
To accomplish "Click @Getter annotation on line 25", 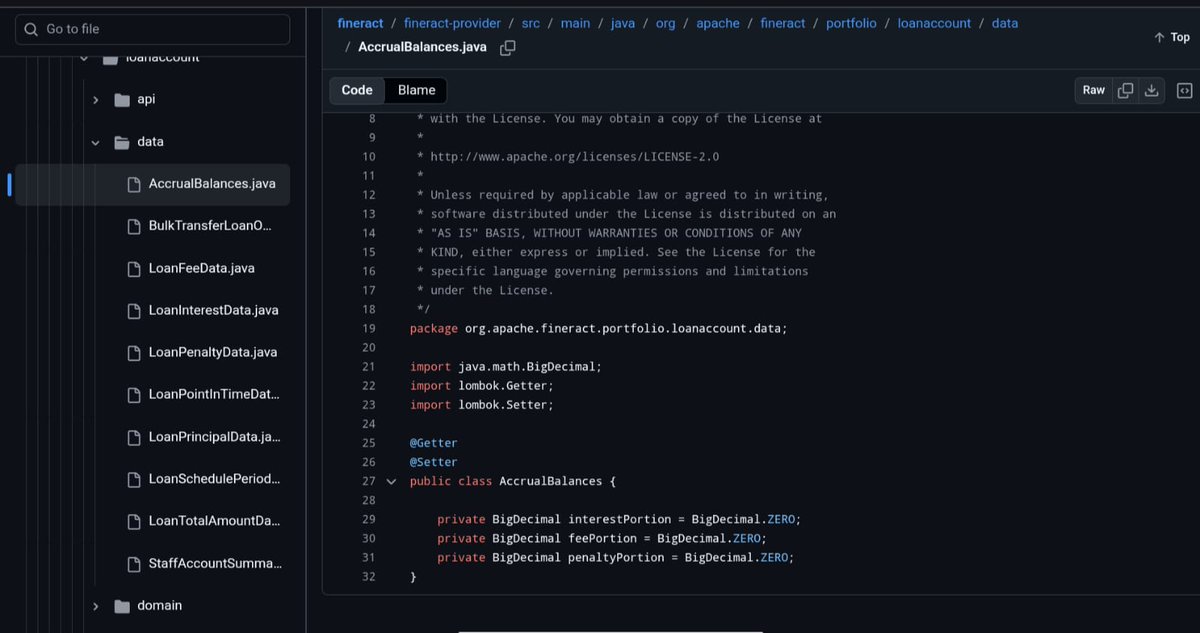I will point(433,443).
